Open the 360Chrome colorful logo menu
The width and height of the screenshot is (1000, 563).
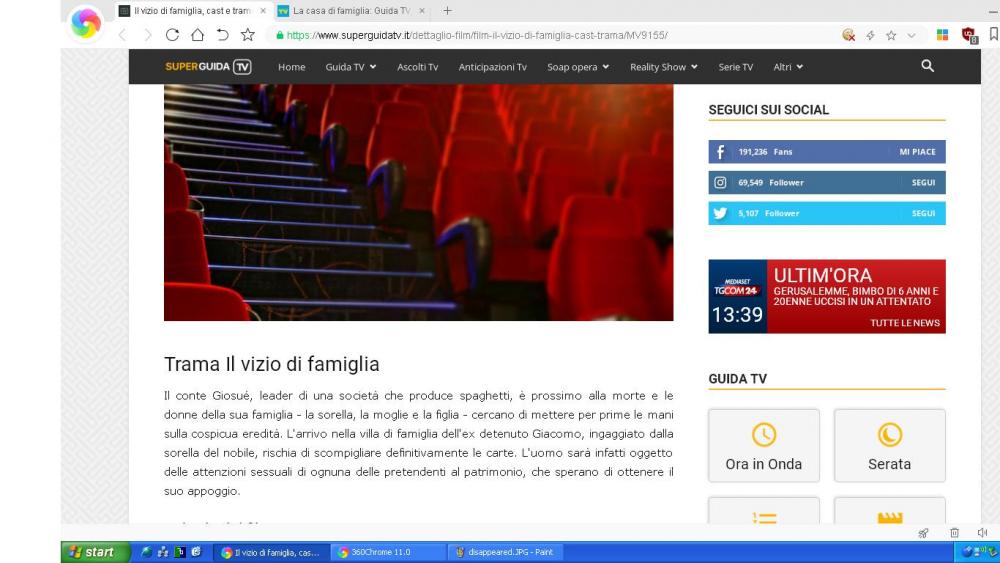point(86,24)
